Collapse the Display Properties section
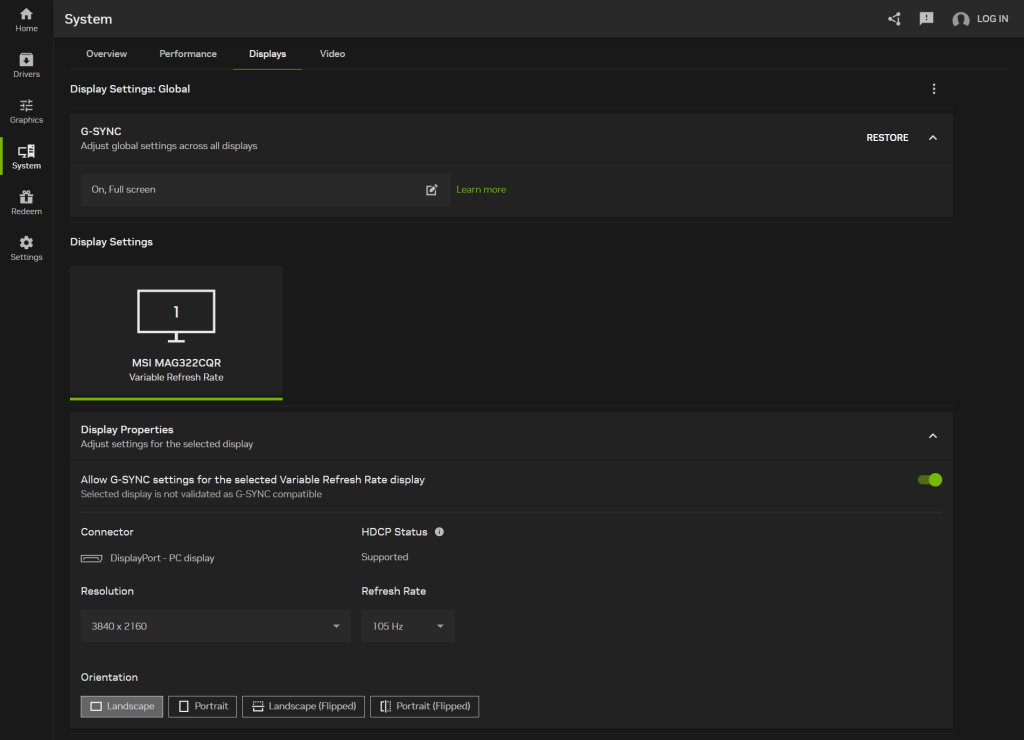 point(933,436)
